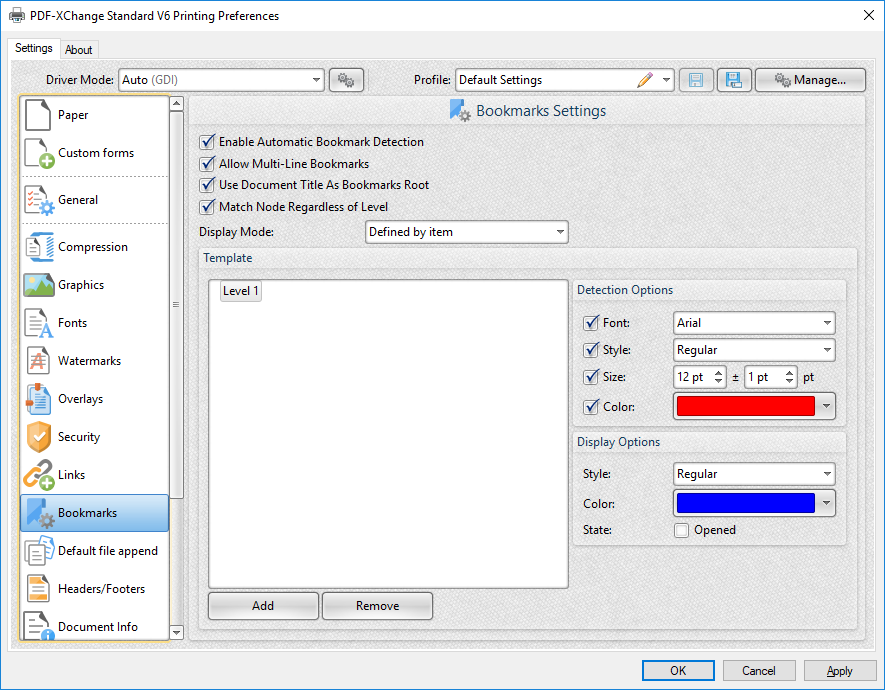Click the Add level button

263,606
